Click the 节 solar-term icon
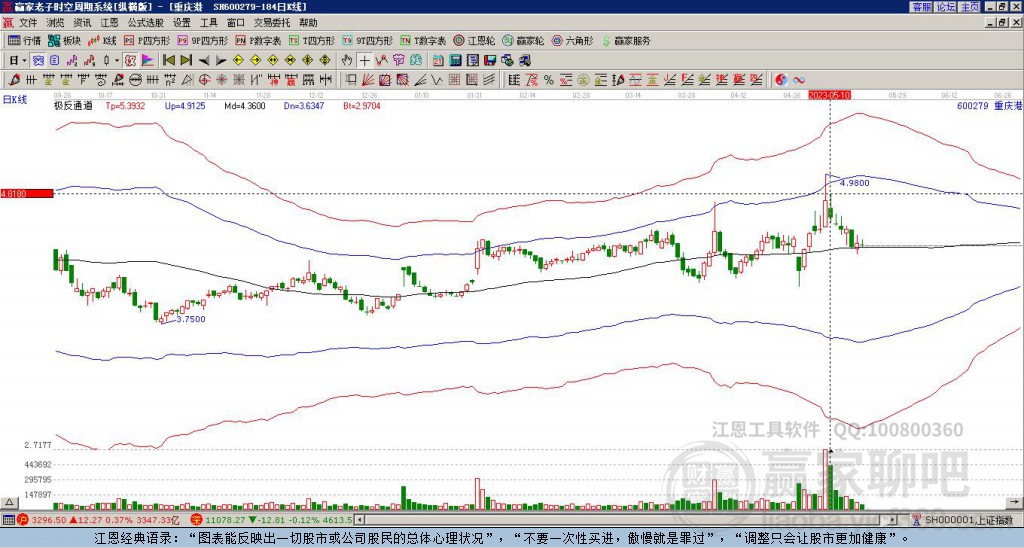This screenshot has width=1024, height=548. 398,61
